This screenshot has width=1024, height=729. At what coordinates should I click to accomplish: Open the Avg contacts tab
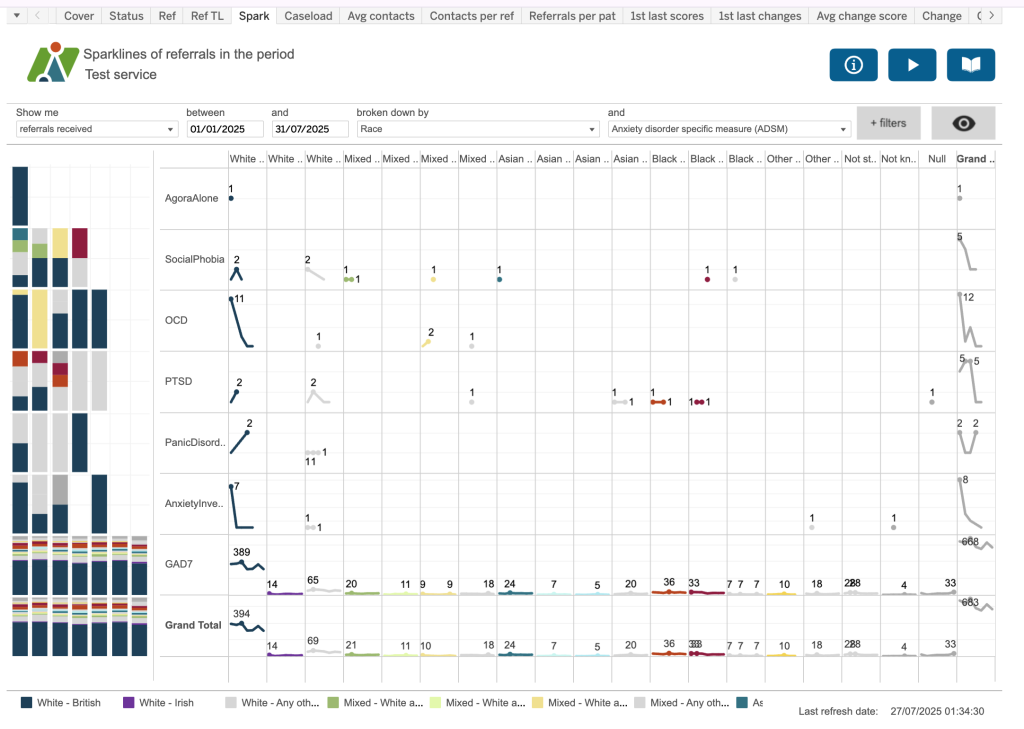tap(378, 16)
